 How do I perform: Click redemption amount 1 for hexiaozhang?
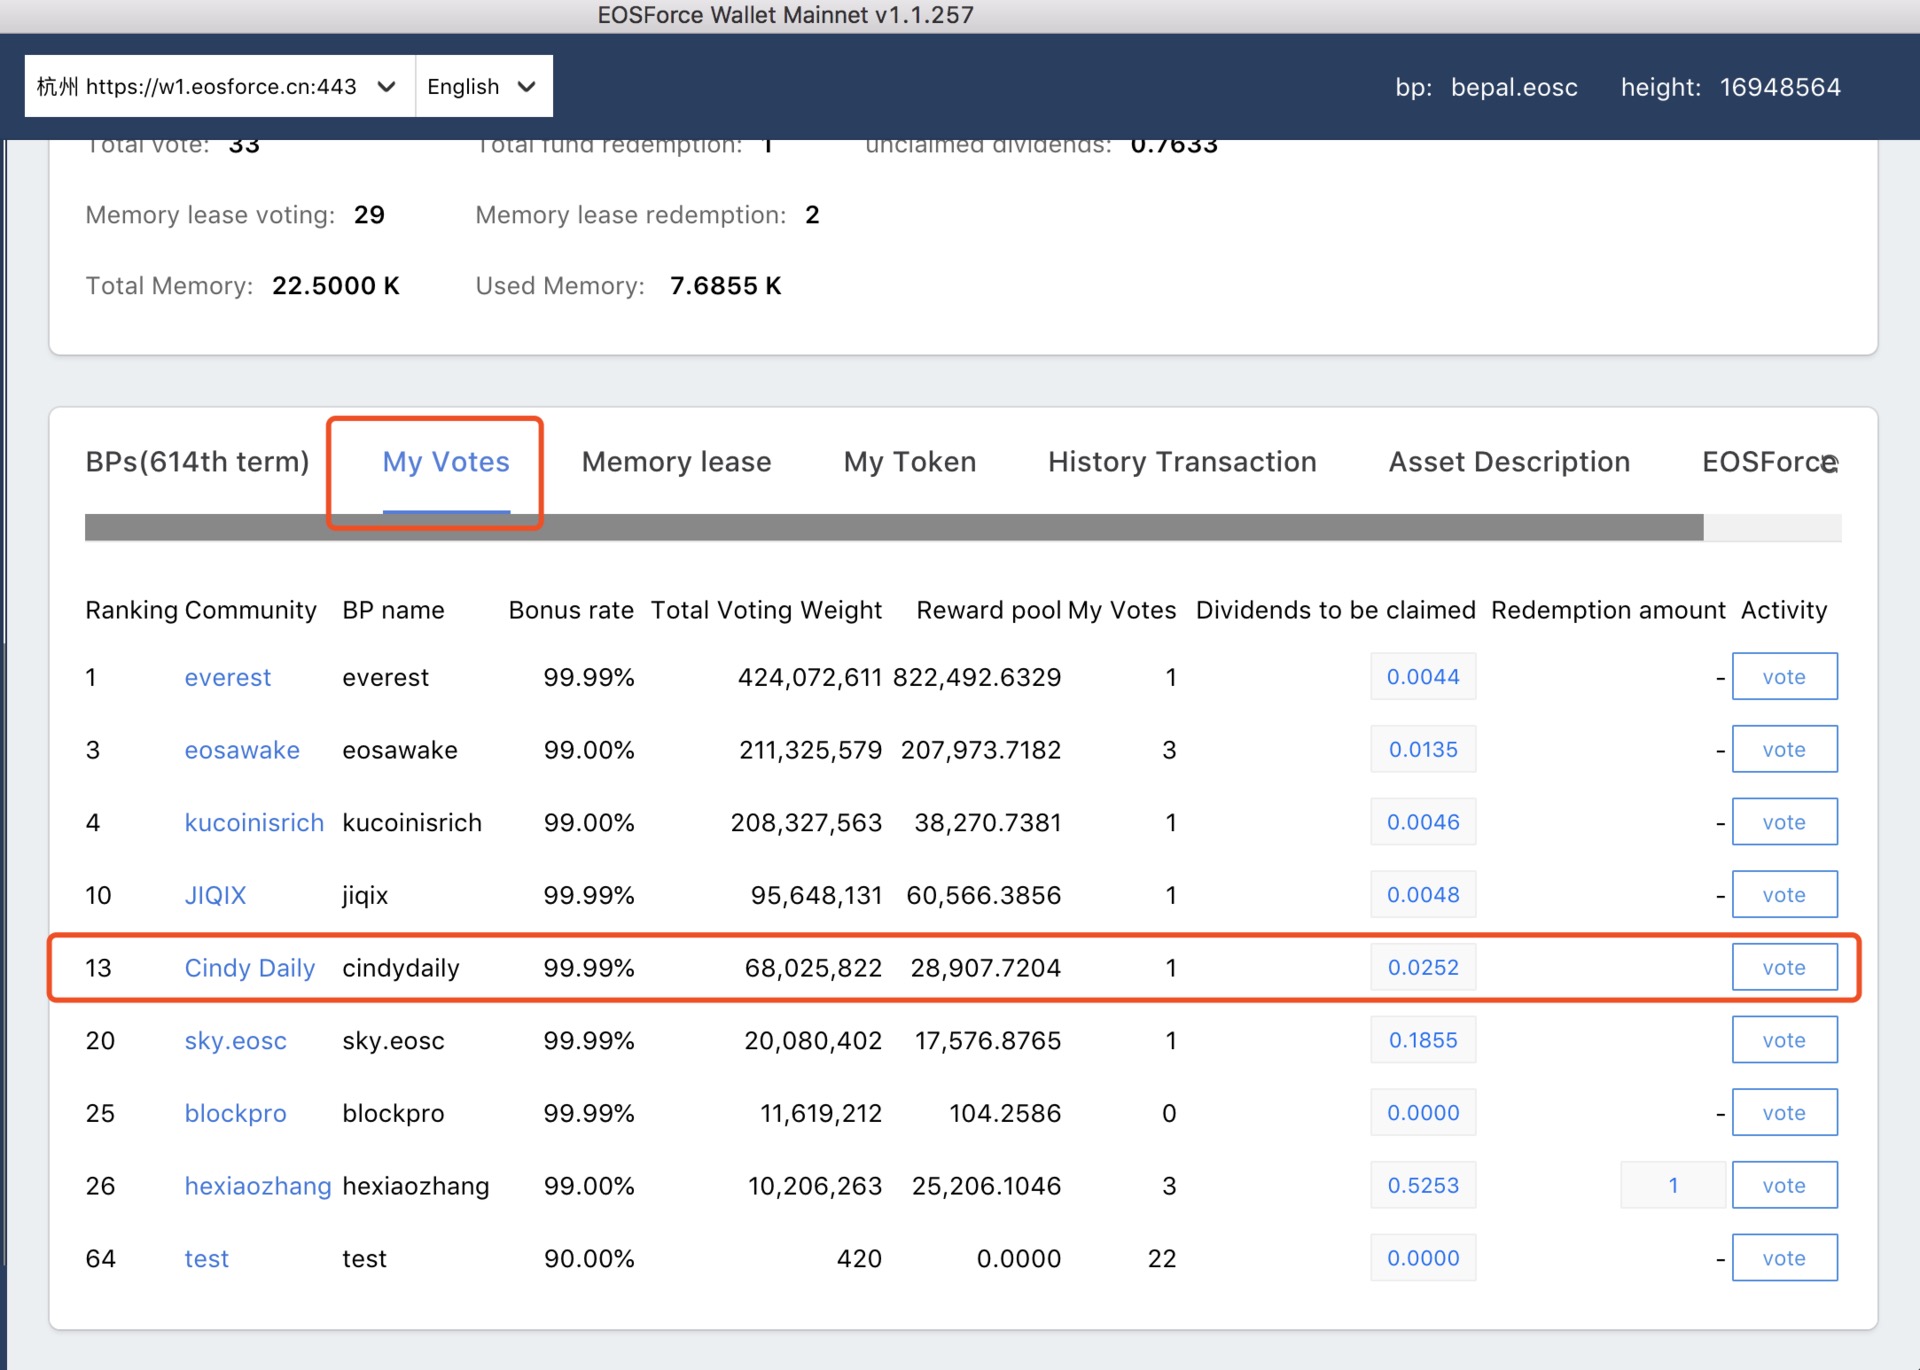[x=1673, y=1185]
